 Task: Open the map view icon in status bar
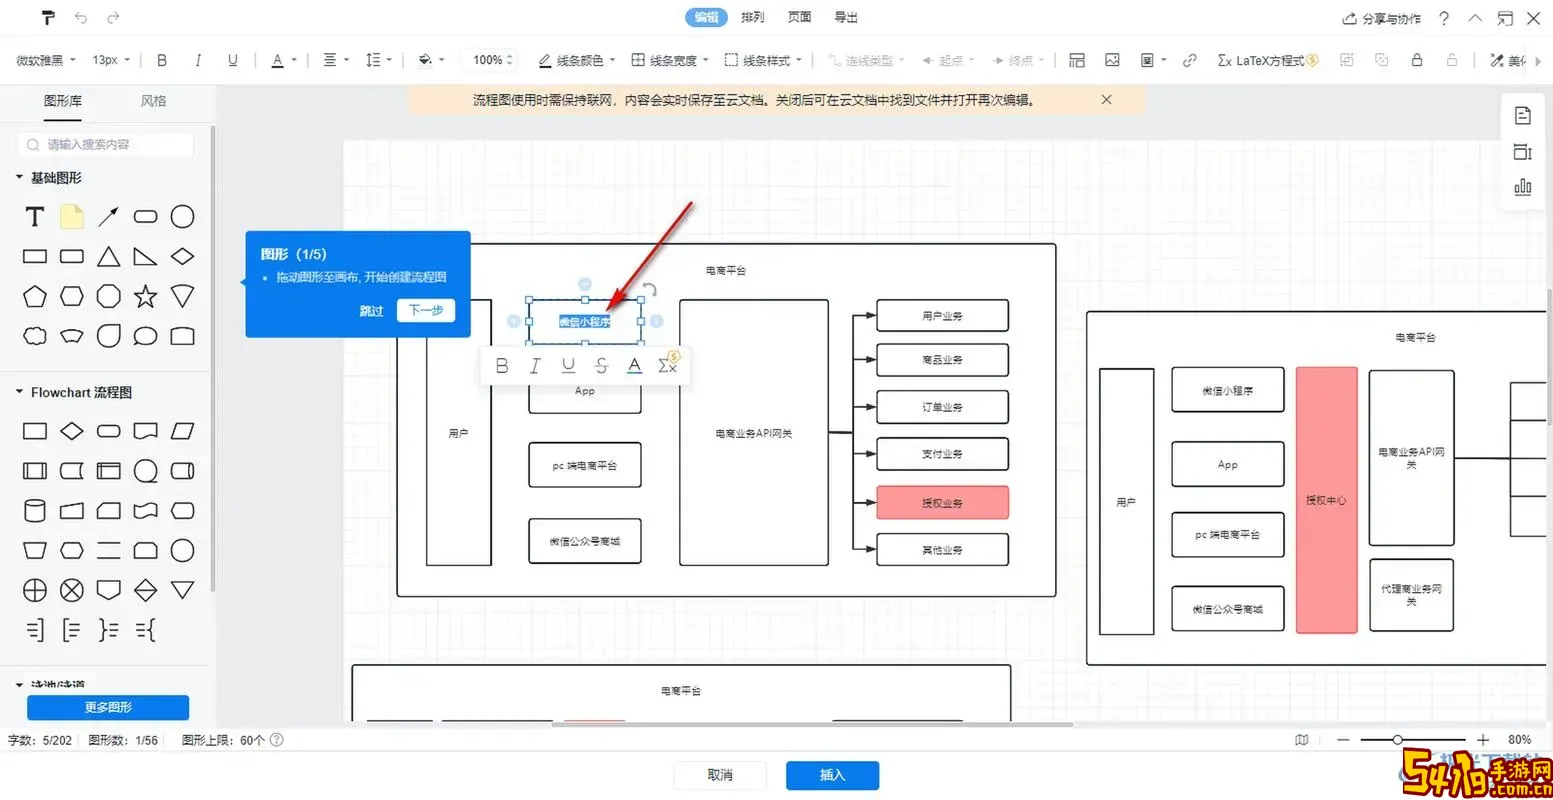click(1301, 740)
